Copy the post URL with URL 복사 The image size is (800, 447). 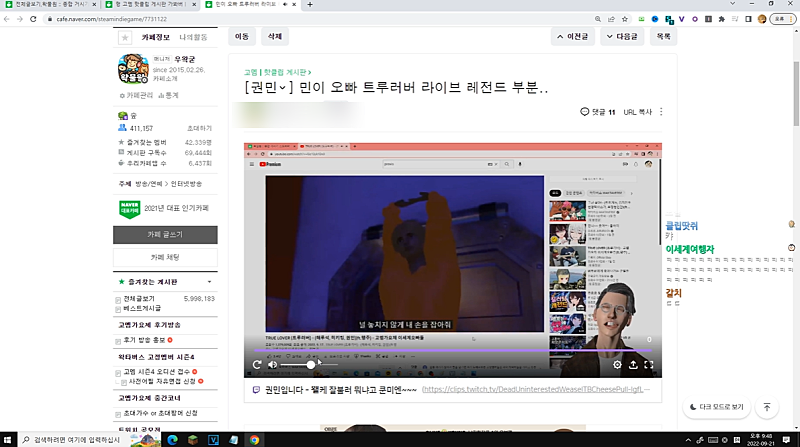[x=637, y=112]
